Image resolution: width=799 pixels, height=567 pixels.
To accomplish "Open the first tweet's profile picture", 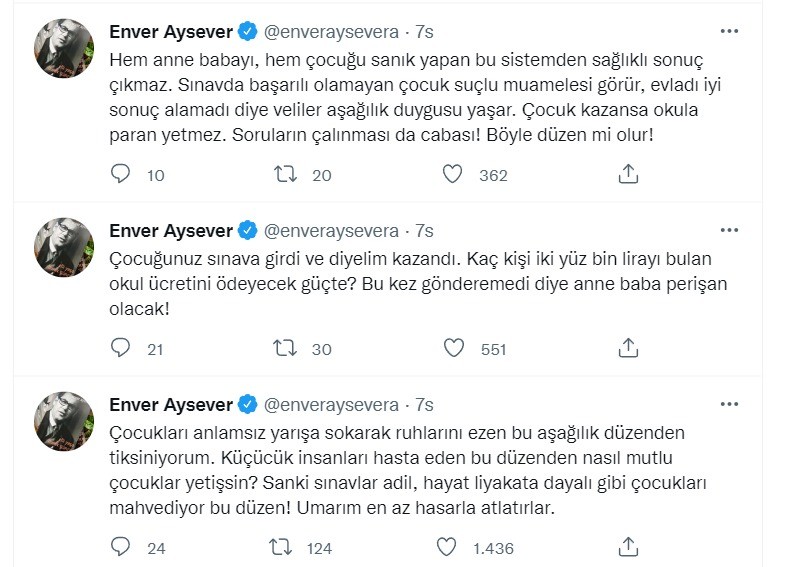I will (65, 49).
